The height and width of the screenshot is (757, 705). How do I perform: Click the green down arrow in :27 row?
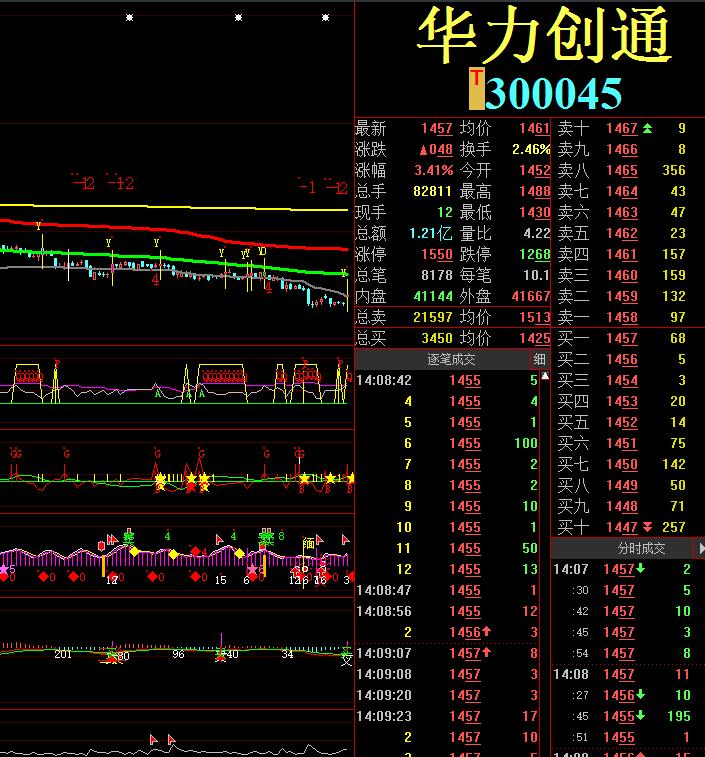click(640, 694)
